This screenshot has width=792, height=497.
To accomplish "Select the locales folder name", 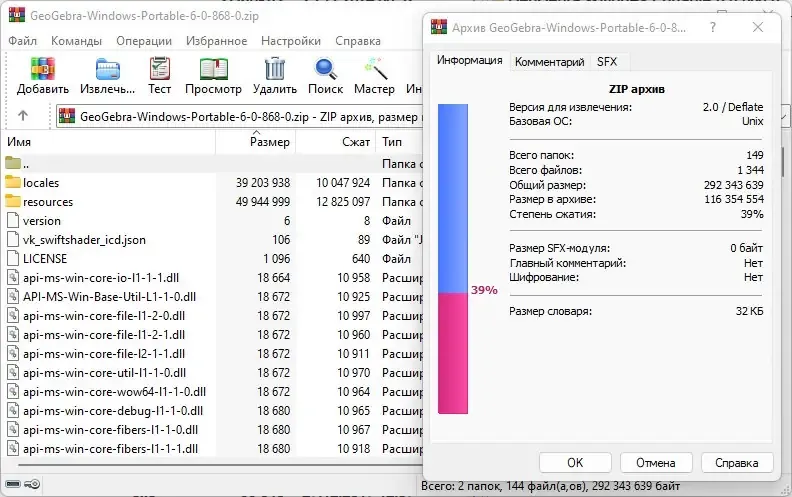I will point(41,182).
